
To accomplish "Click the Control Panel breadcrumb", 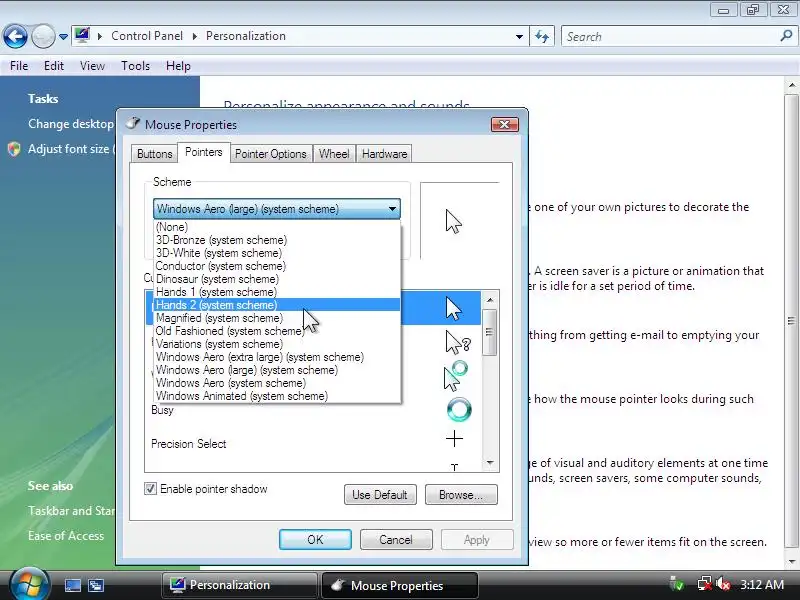I will (147, 36).
